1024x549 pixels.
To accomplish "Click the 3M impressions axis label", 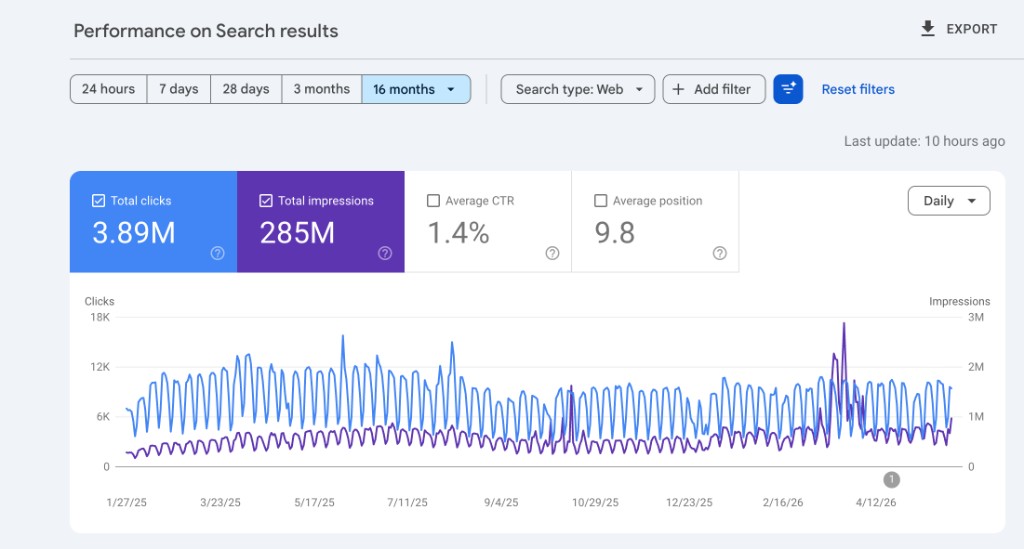I will click(x=976, y=317).
